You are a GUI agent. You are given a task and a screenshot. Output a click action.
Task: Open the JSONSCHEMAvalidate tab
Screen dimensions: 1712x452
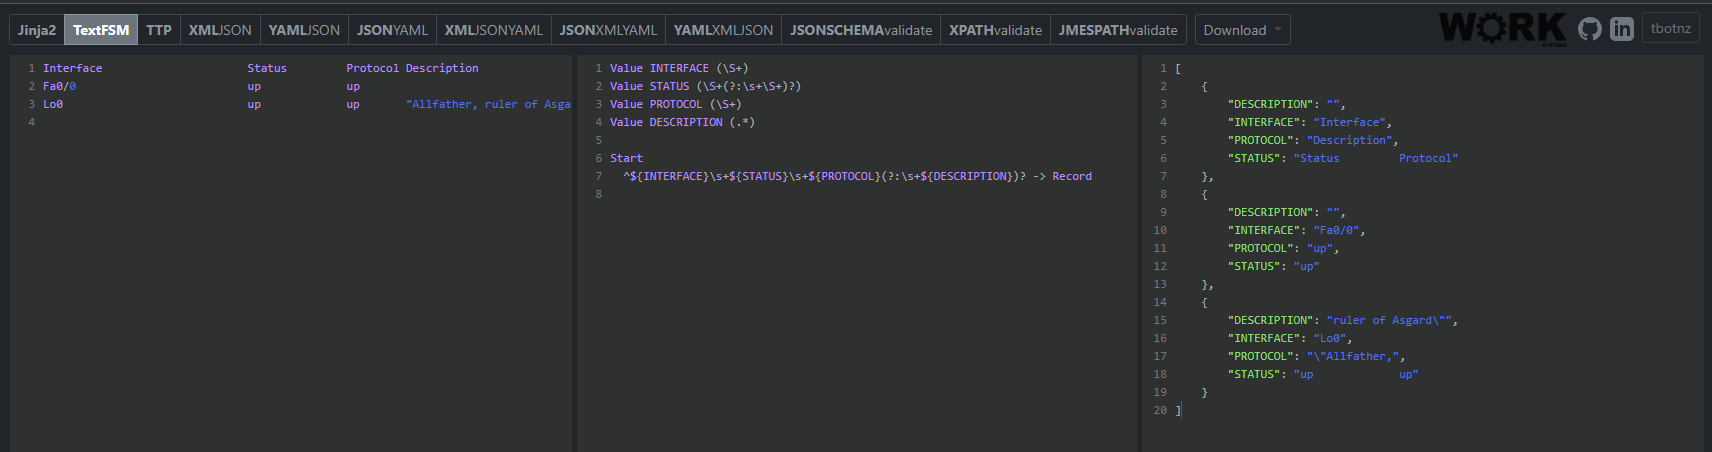pyautogui.click(x=860, y=30)
